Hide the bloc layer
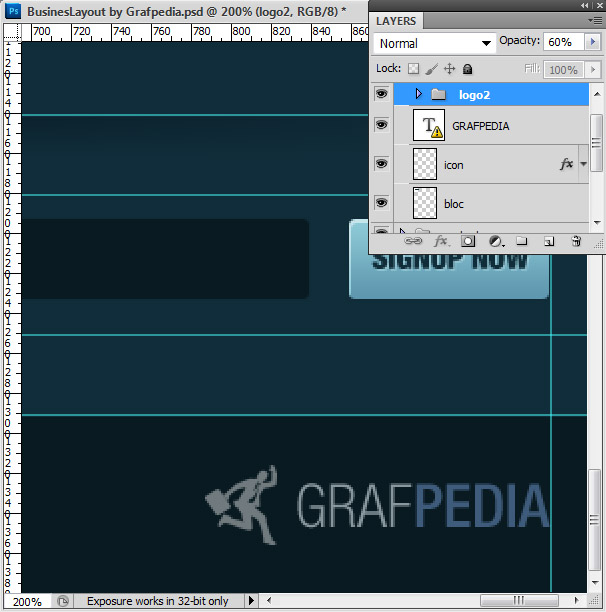606x612 pixels. click(381, 203)
